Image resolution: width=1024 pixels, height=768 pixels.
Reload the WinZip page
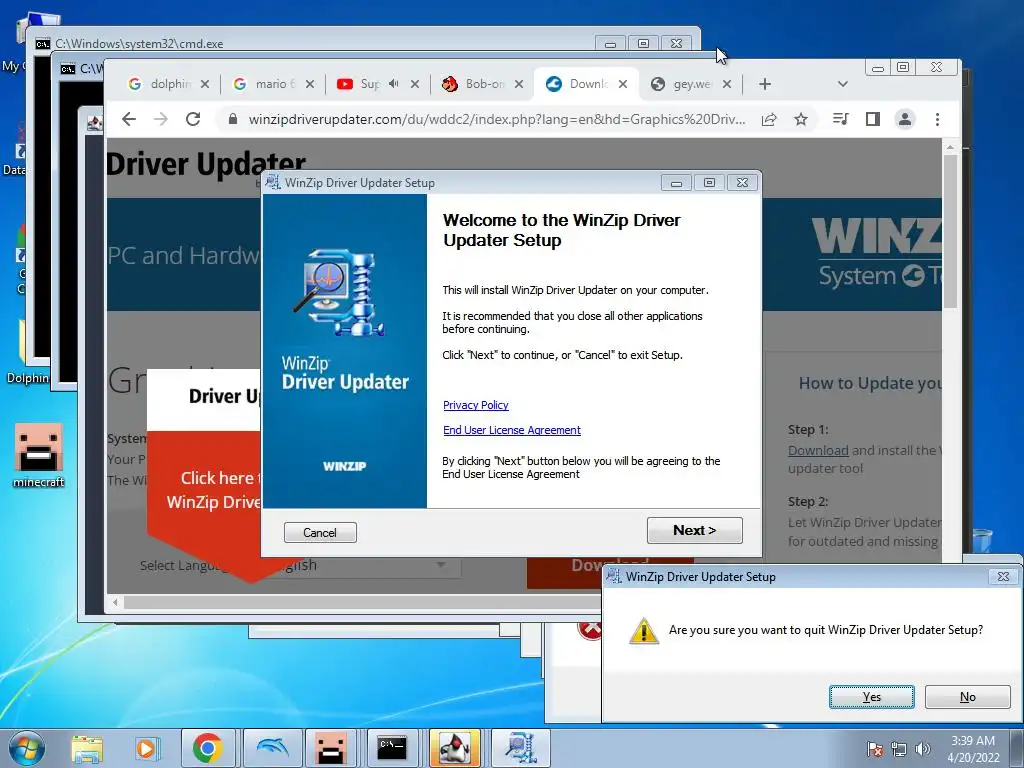[x=193, y=119]
